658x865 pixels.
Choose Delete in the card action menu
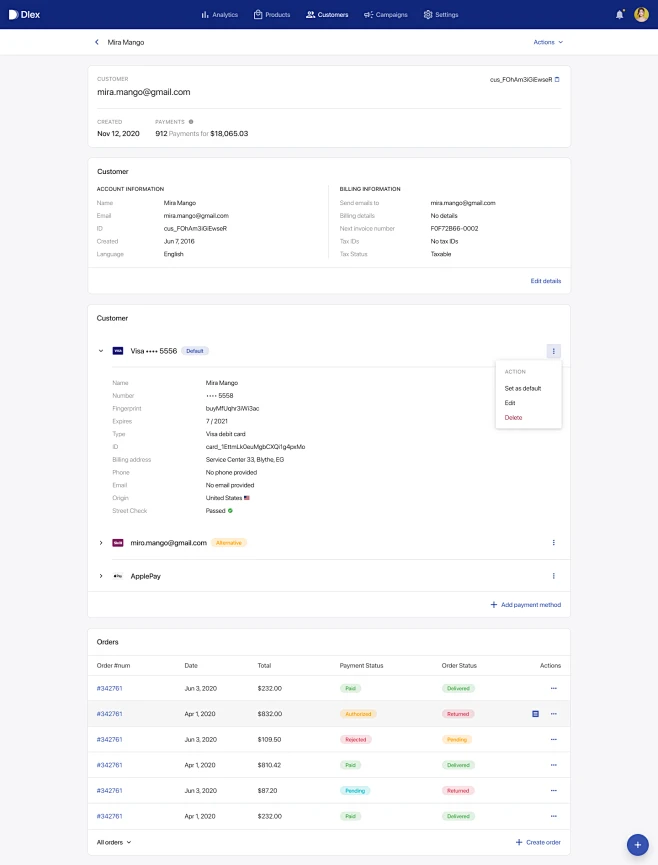pos(513,418)
